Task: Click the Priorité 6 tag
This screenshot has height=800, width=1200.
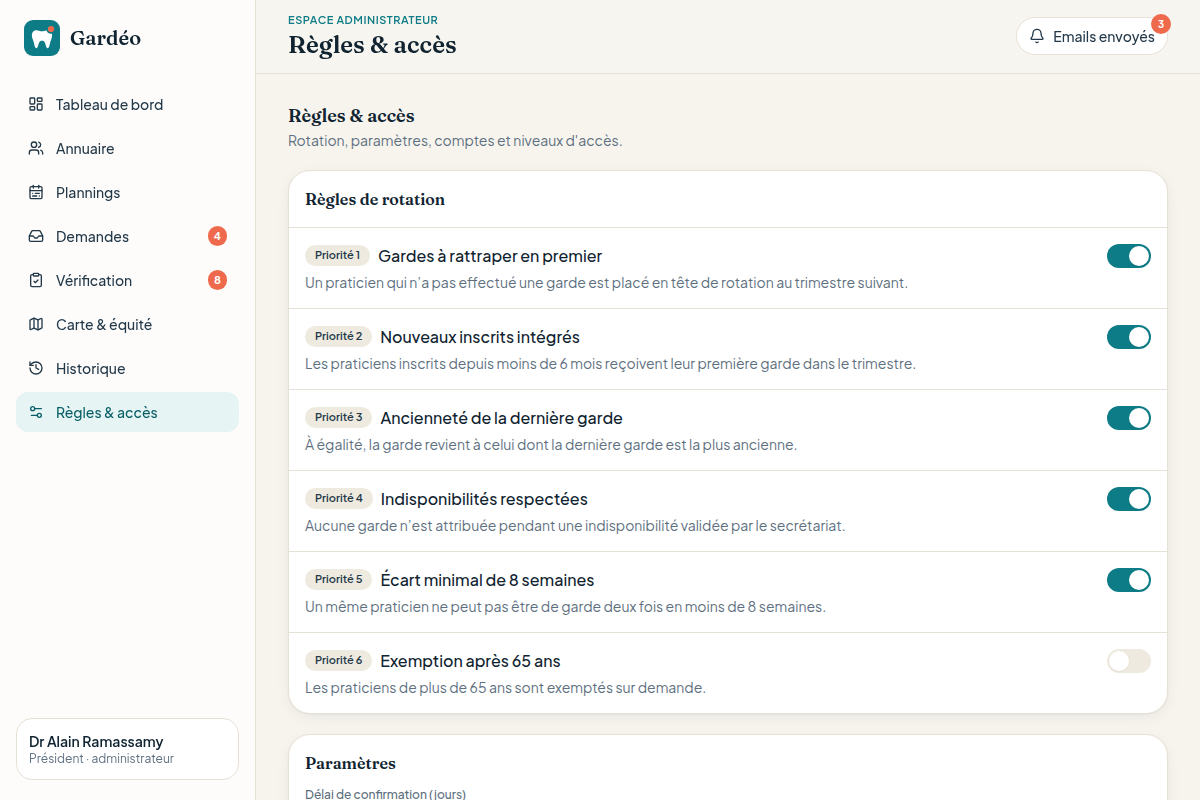Action: [338, 660]
